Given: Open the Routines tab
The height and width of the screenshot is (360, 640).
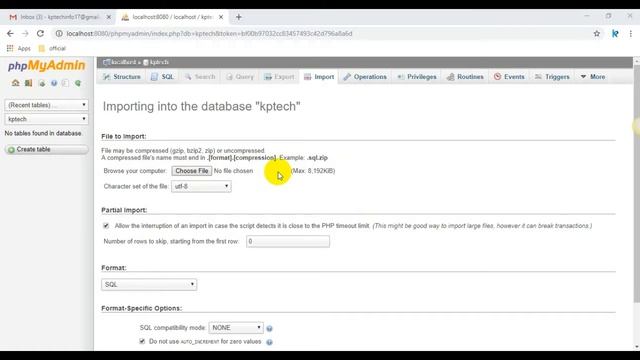Looking at the screenshot, I should pos(465,77).
